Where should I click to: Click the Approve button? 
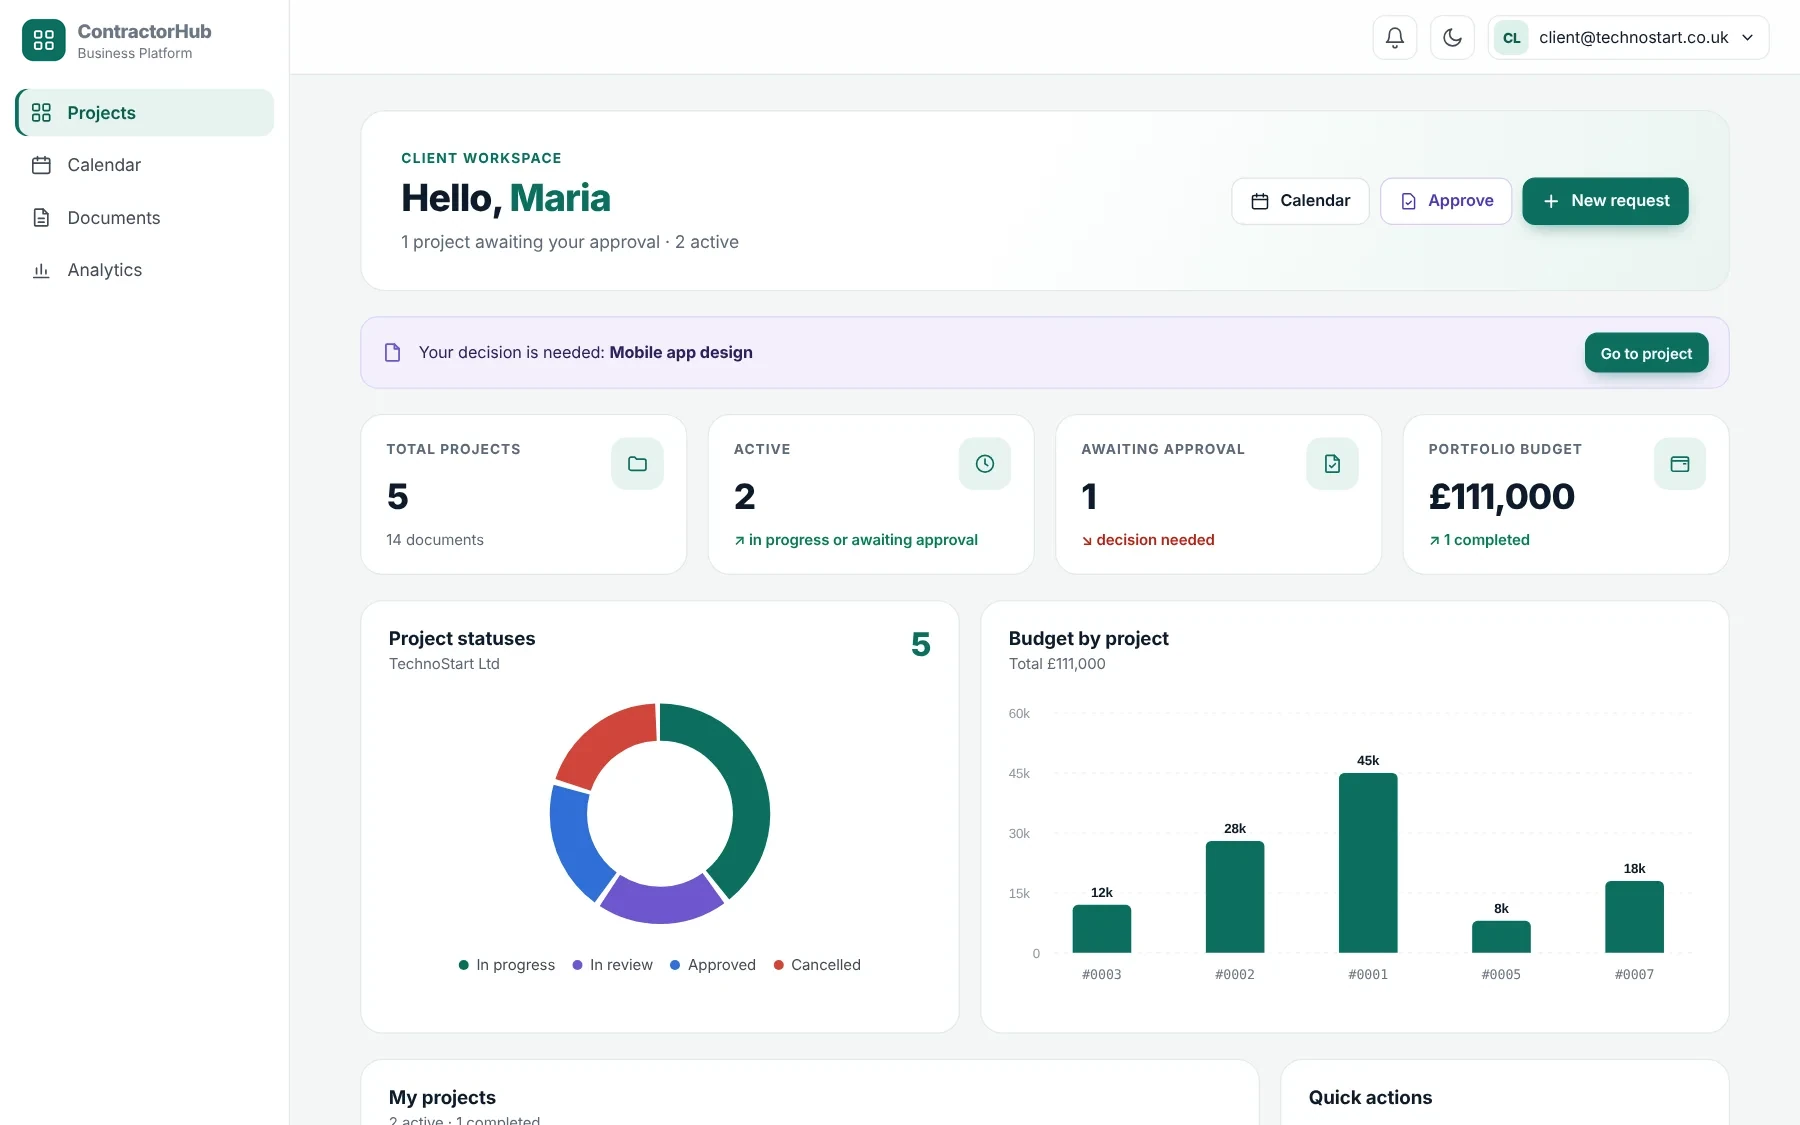(1446, 201)
